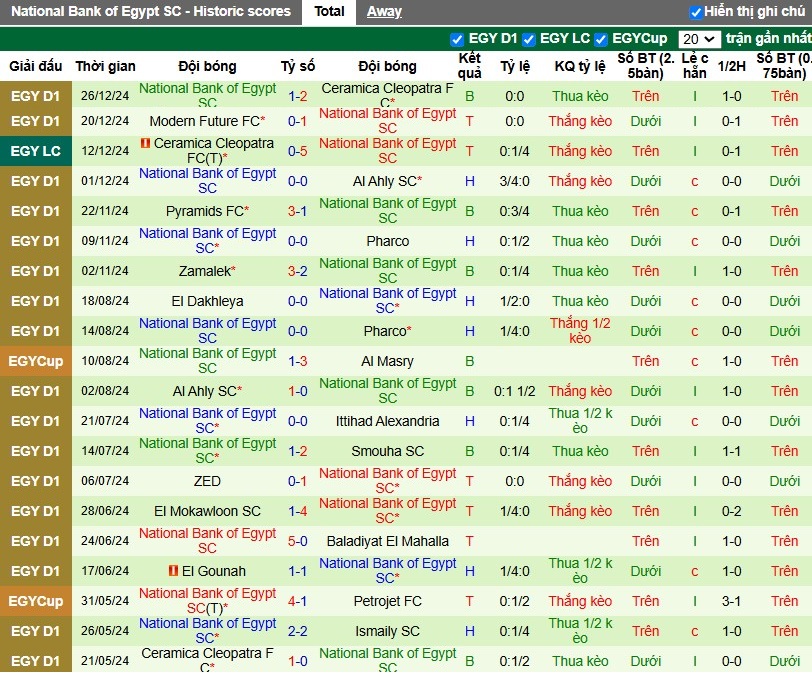This screenshot has height=676, width=812.
Task: Click the Thời gian column header
Action: click(105, 66)
